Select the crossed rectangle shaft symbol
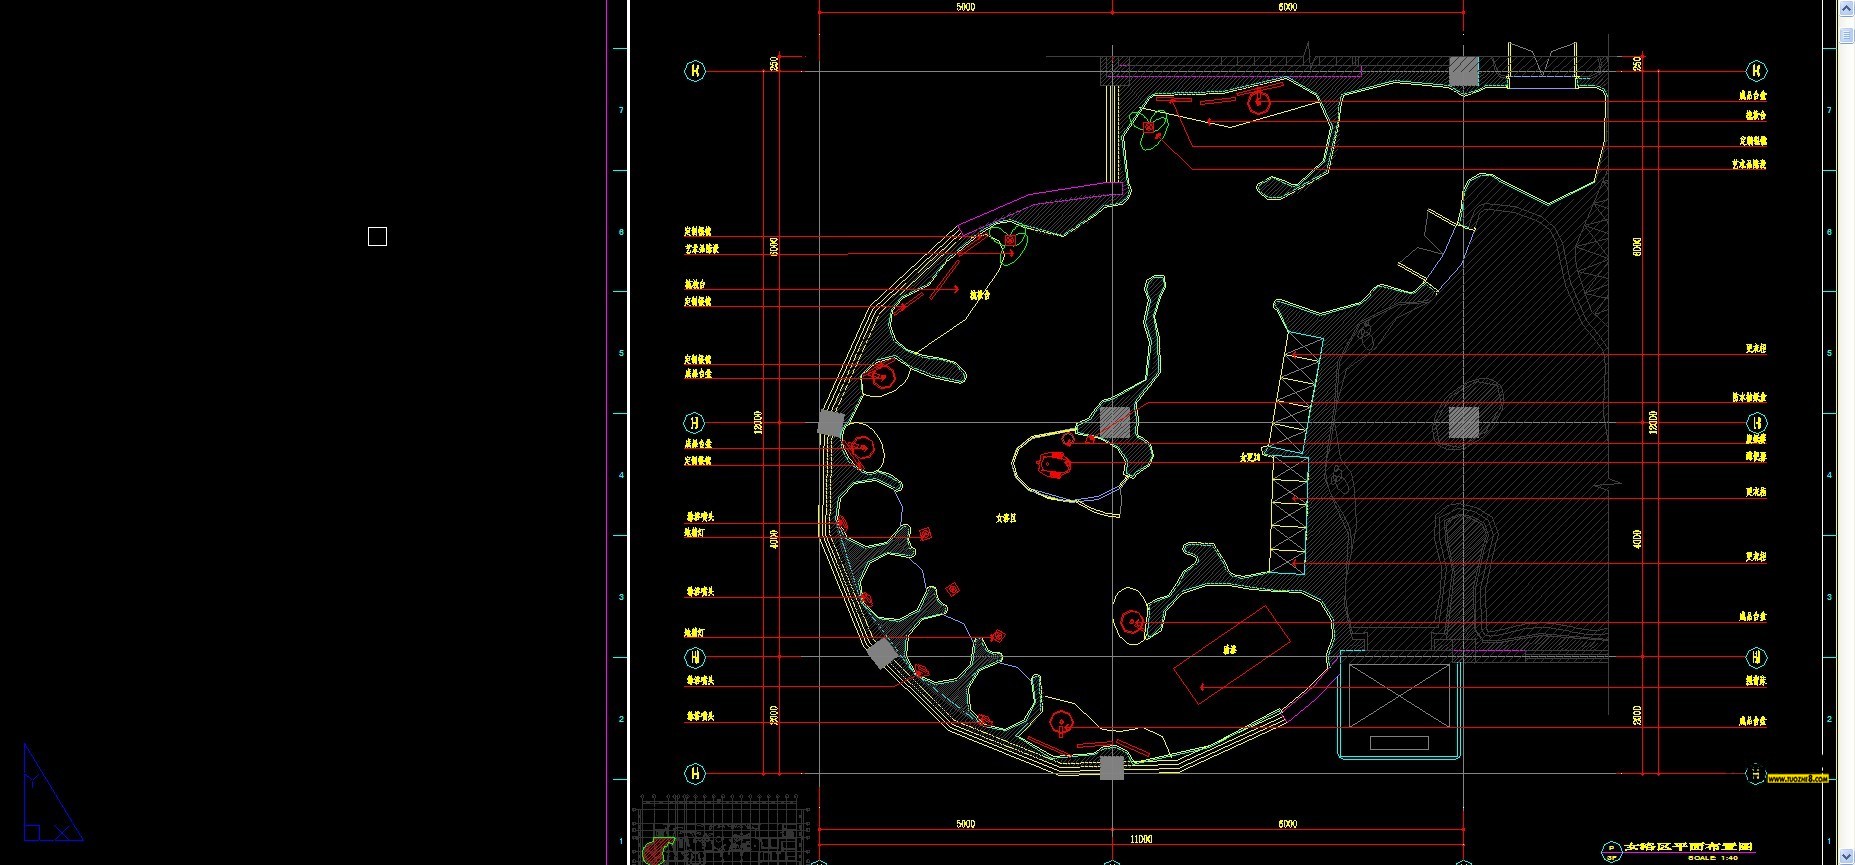 point(1399,696)
